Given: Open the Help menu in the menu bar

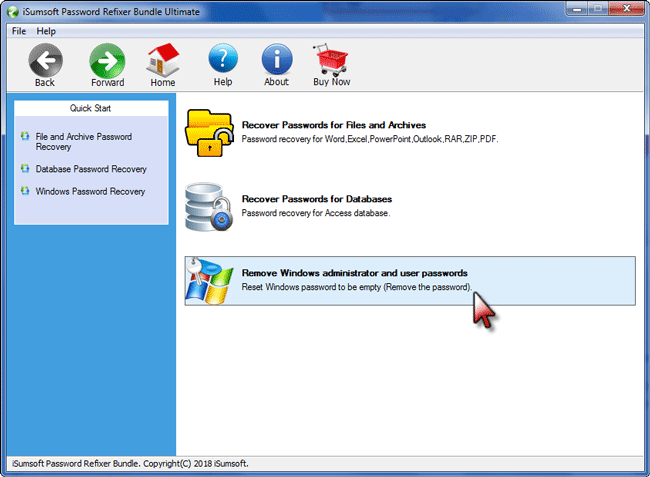Looking at the screenshot, I should click(x=46, y=31).
